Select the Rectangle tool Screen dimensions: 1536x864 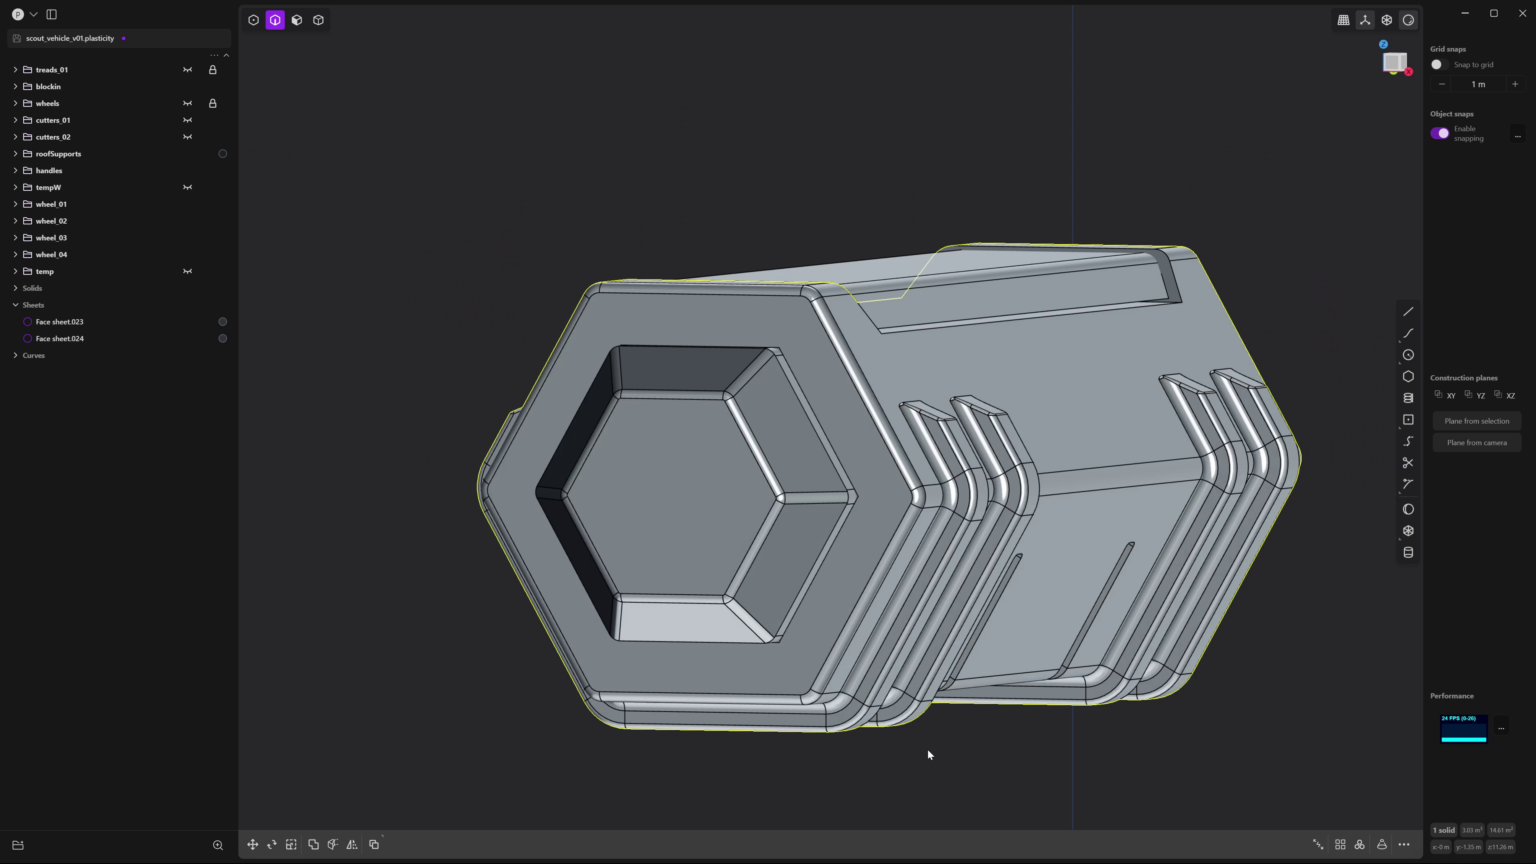click(1408, 420)
